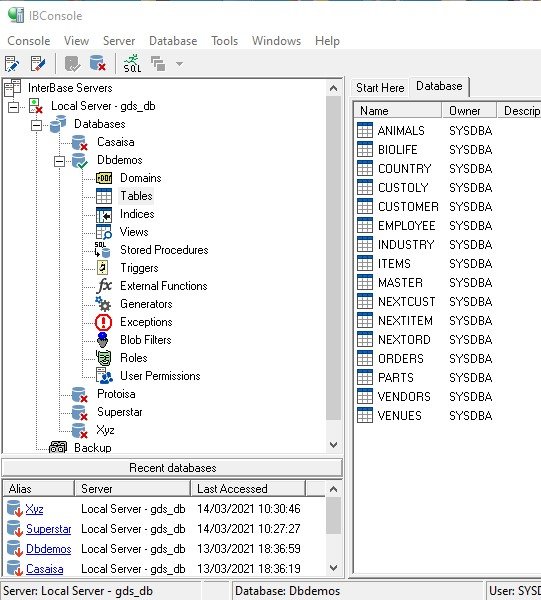Image resolution: width=541 pixels, height=600 pixels.
Task: Select the User Permissions tree label
Action: 160,376
